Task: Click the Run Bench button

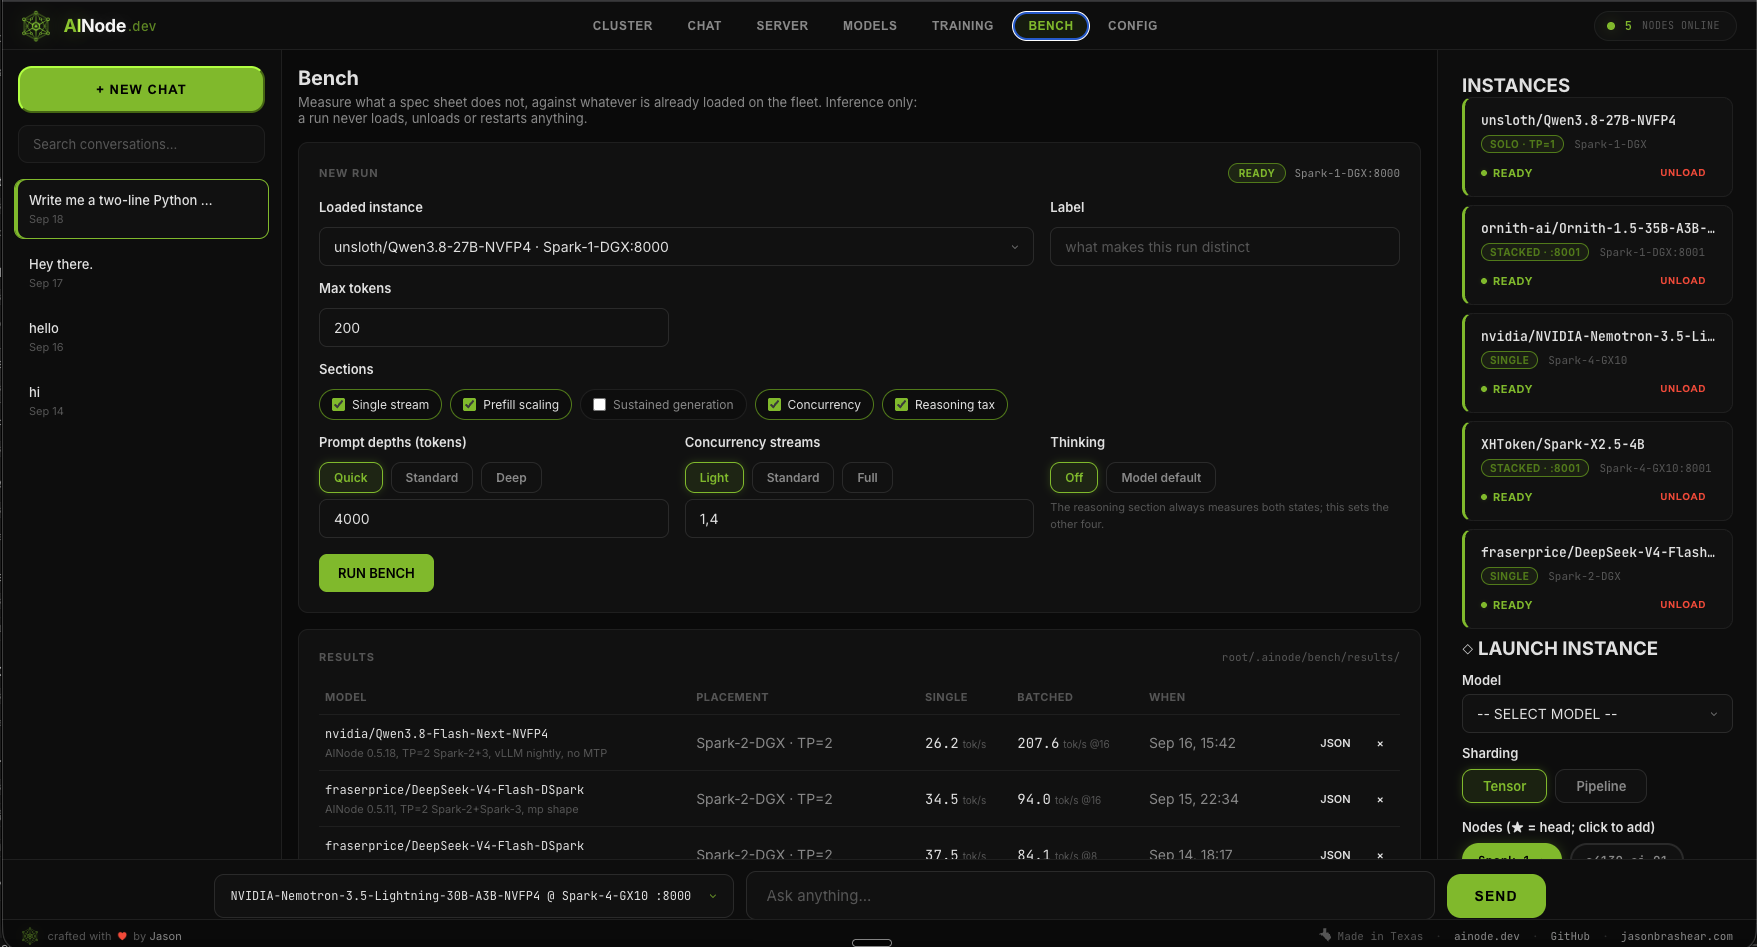Action: coord(376,573)
